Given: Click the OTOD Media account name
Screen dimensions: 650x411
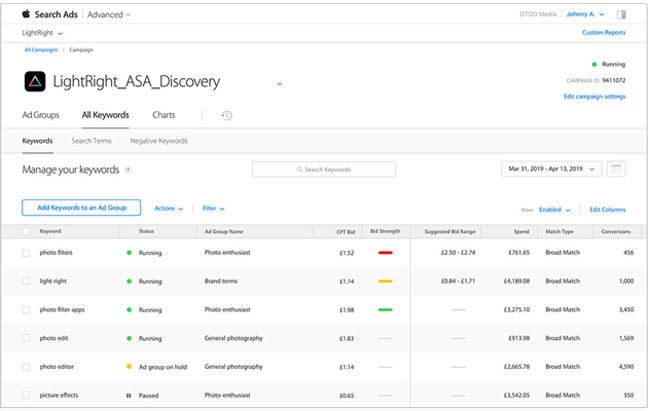Looking at the screenshot, I should [x=538, y=14].
